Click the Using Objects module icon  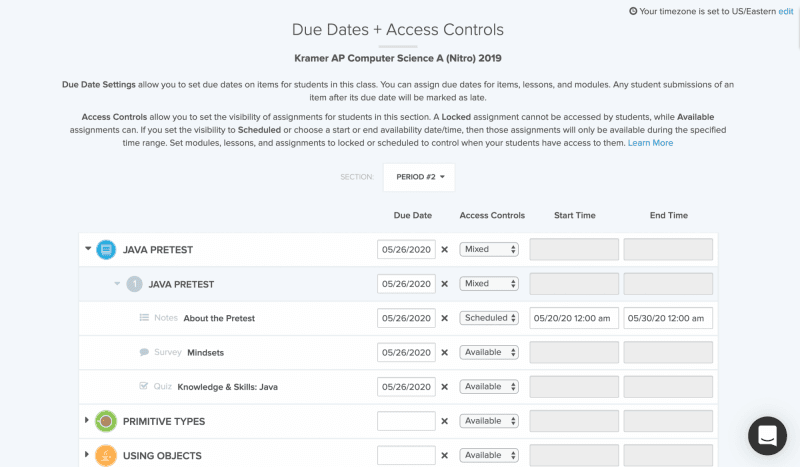106,455
